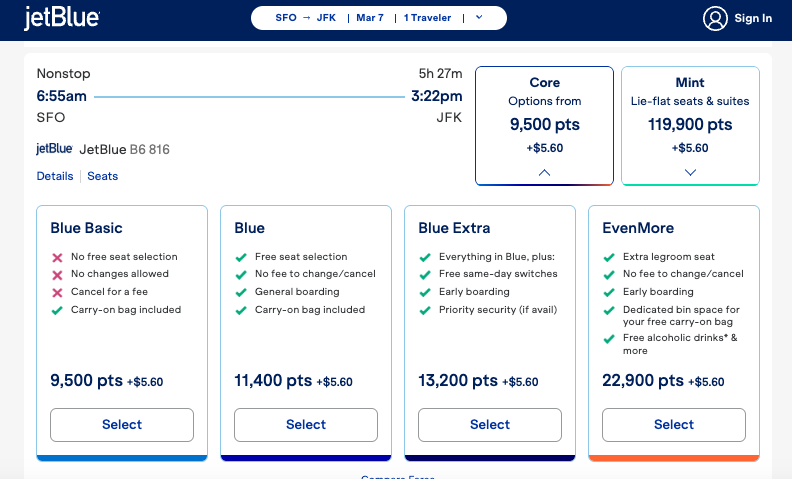Select the EvenMore fare
The image size is (792, 479).
tap(674, 425)
